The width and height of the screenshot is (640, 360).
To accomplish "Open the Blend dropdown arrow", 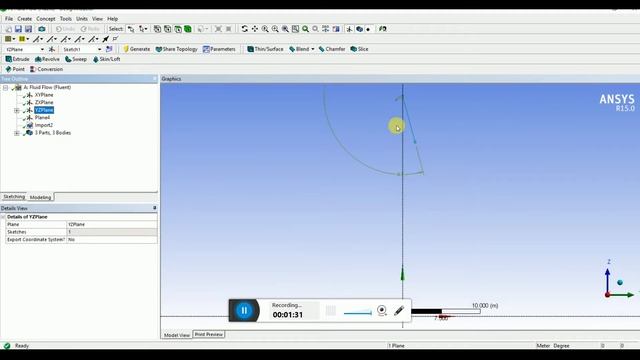I will point(313,49).
